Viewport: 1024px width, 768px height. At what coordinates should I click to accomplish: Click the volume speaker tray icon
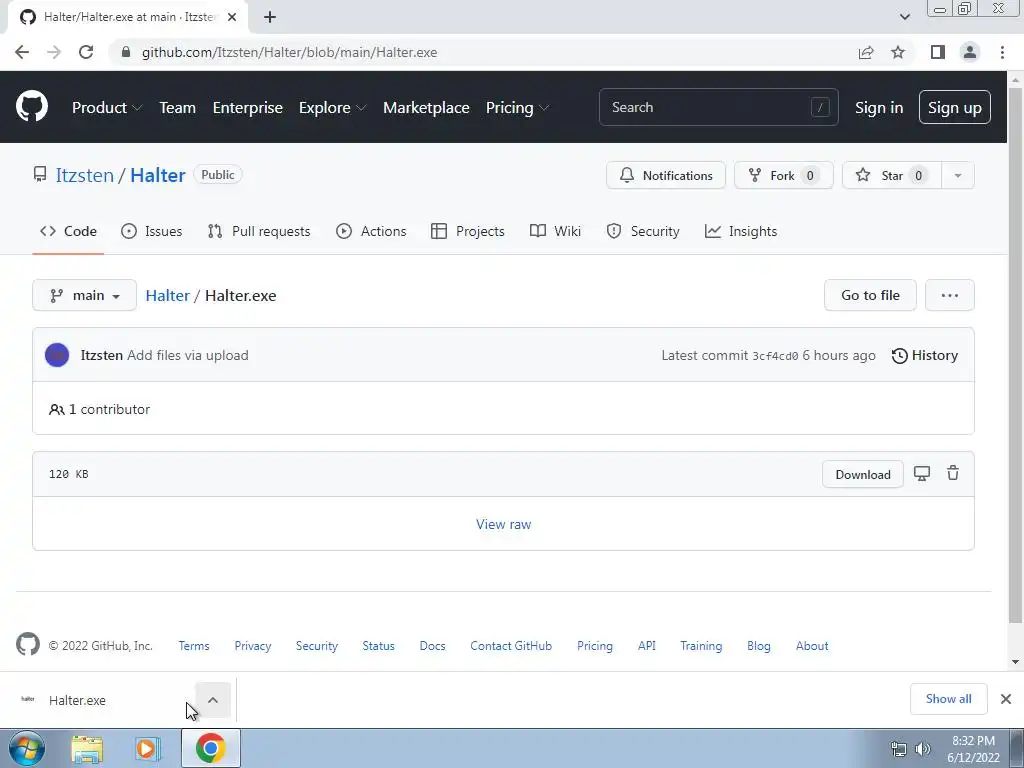click(922, 749)
